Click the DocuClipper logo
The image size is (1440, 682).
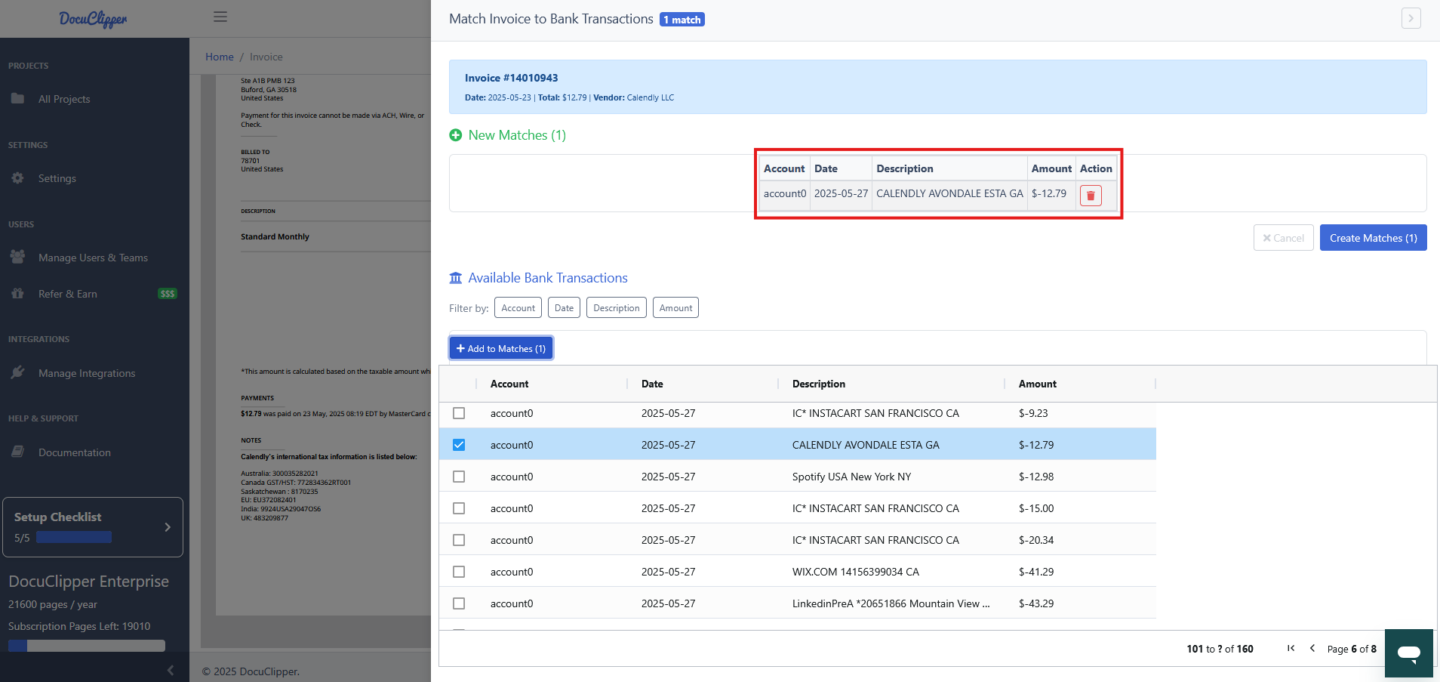(93, 18)
